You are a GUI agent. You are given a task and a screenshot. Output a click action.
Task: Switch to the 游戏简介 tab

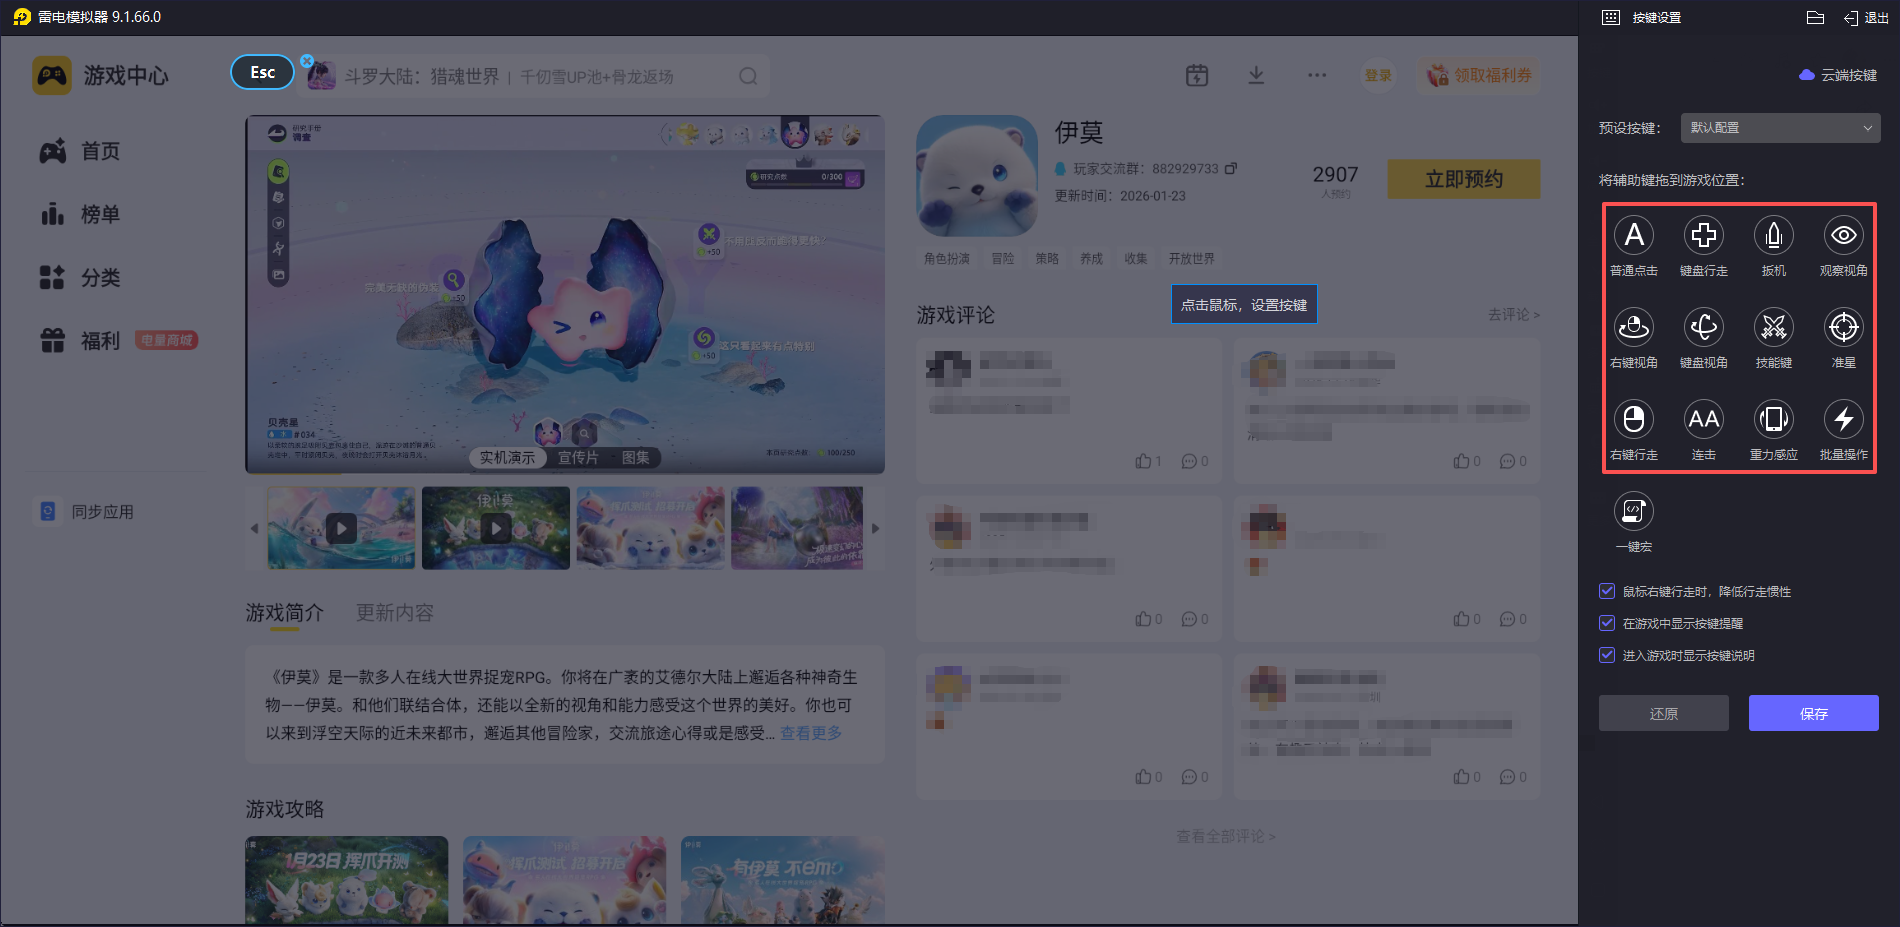coord(285,613)
